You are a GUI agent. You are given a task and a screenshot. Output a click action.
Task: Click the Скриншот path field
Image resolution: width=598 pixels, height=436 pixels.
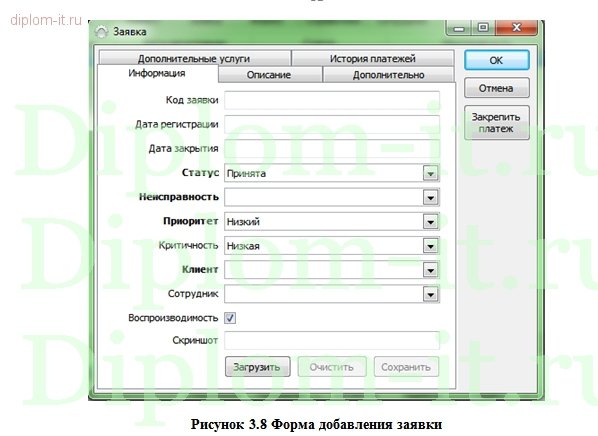click(x=332, y=340)
